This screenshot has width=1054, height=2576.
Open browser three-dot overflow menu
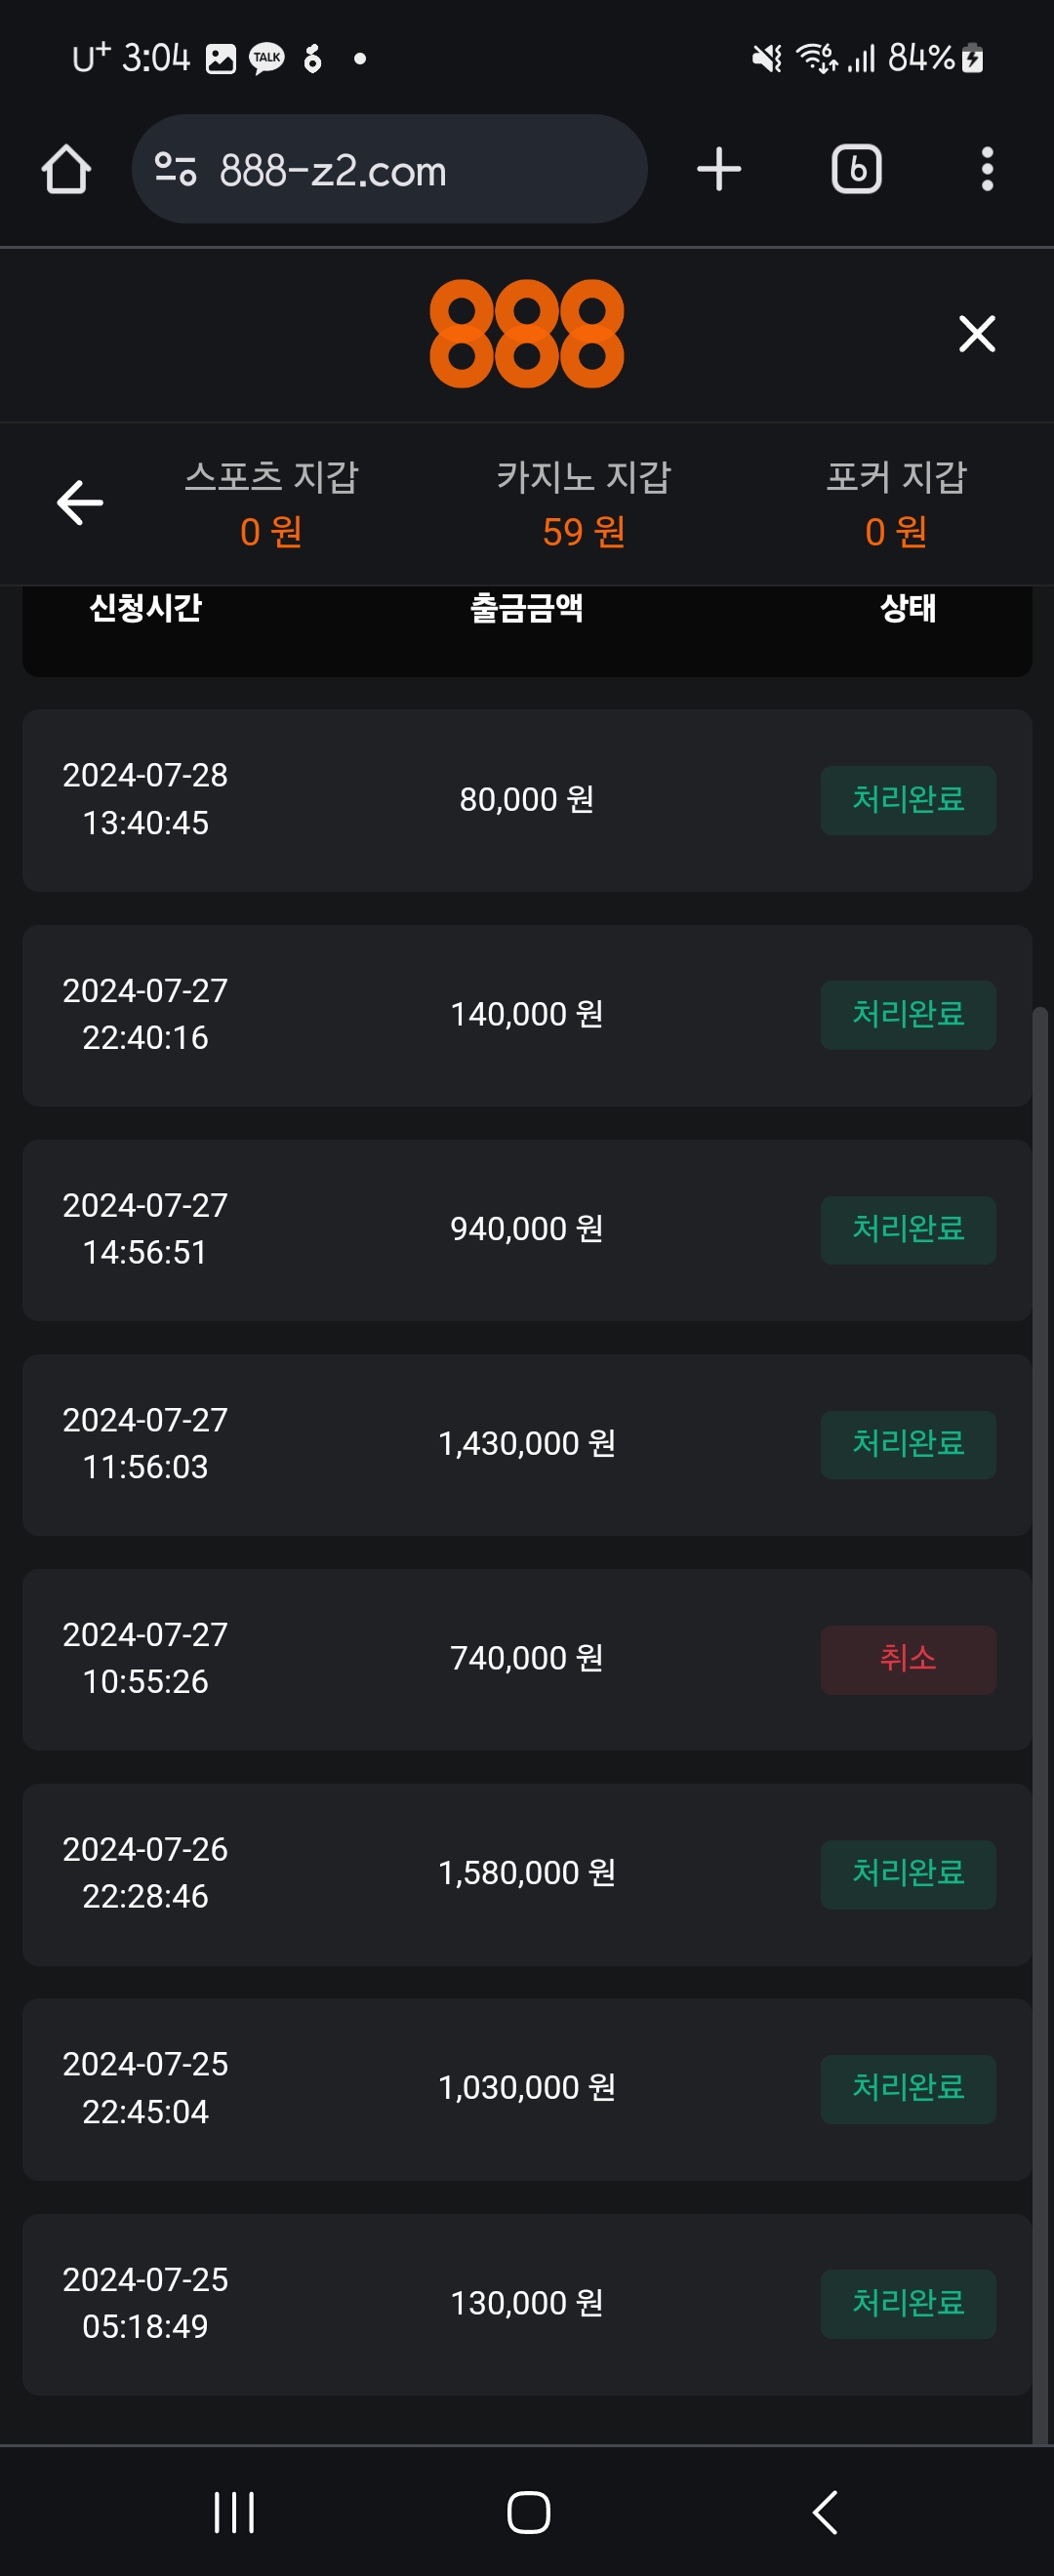click(x=987, y=169)
